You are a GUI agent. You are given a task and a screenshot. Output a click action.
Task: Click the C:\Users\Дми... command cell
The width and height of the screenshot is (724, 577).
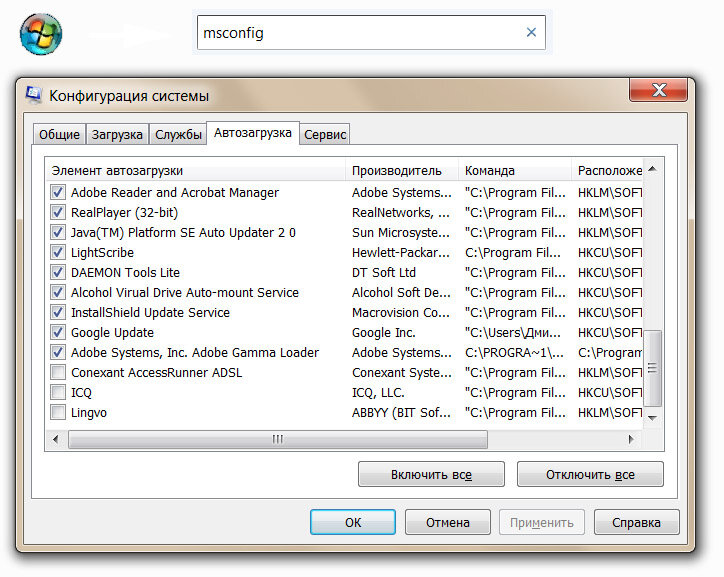[513, 332]
